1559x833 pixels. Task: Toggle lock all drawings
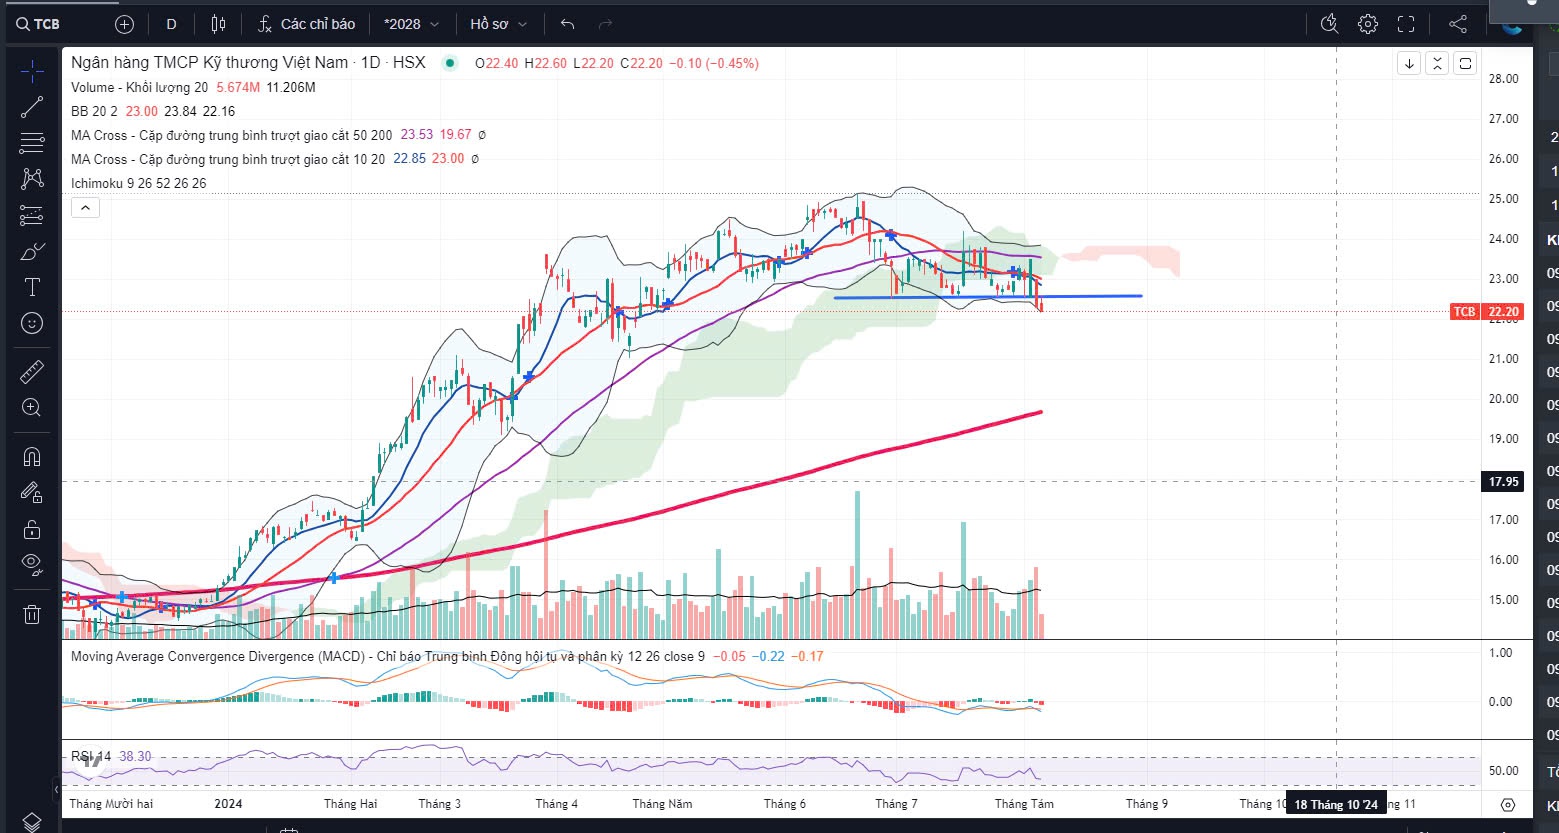[x=32, y=529]
